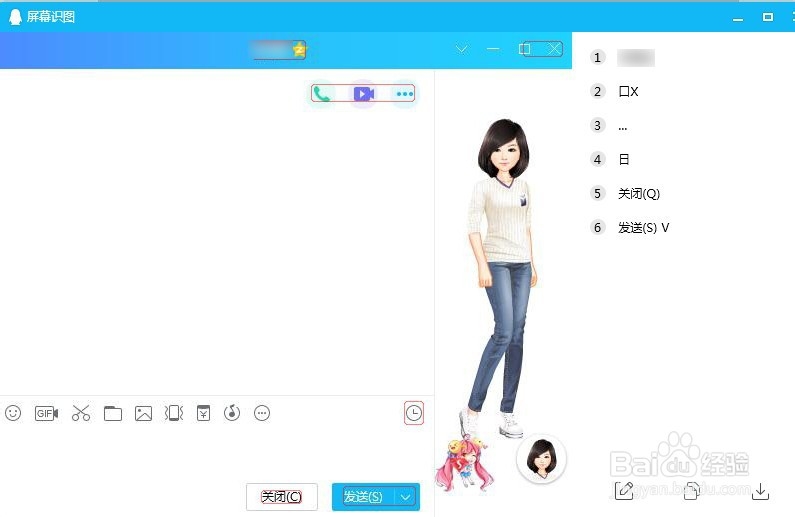Download the recognized text results
The width and height of the screenshot is (795, 517).
760,491
